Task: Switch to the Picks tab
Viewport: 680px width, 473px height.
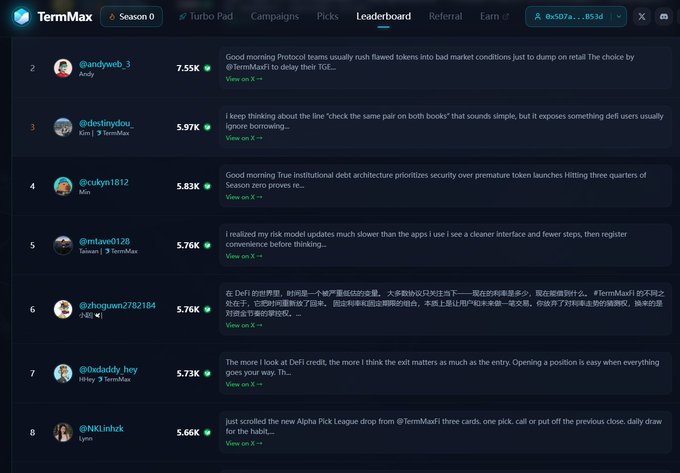Action: coord(327,16)
